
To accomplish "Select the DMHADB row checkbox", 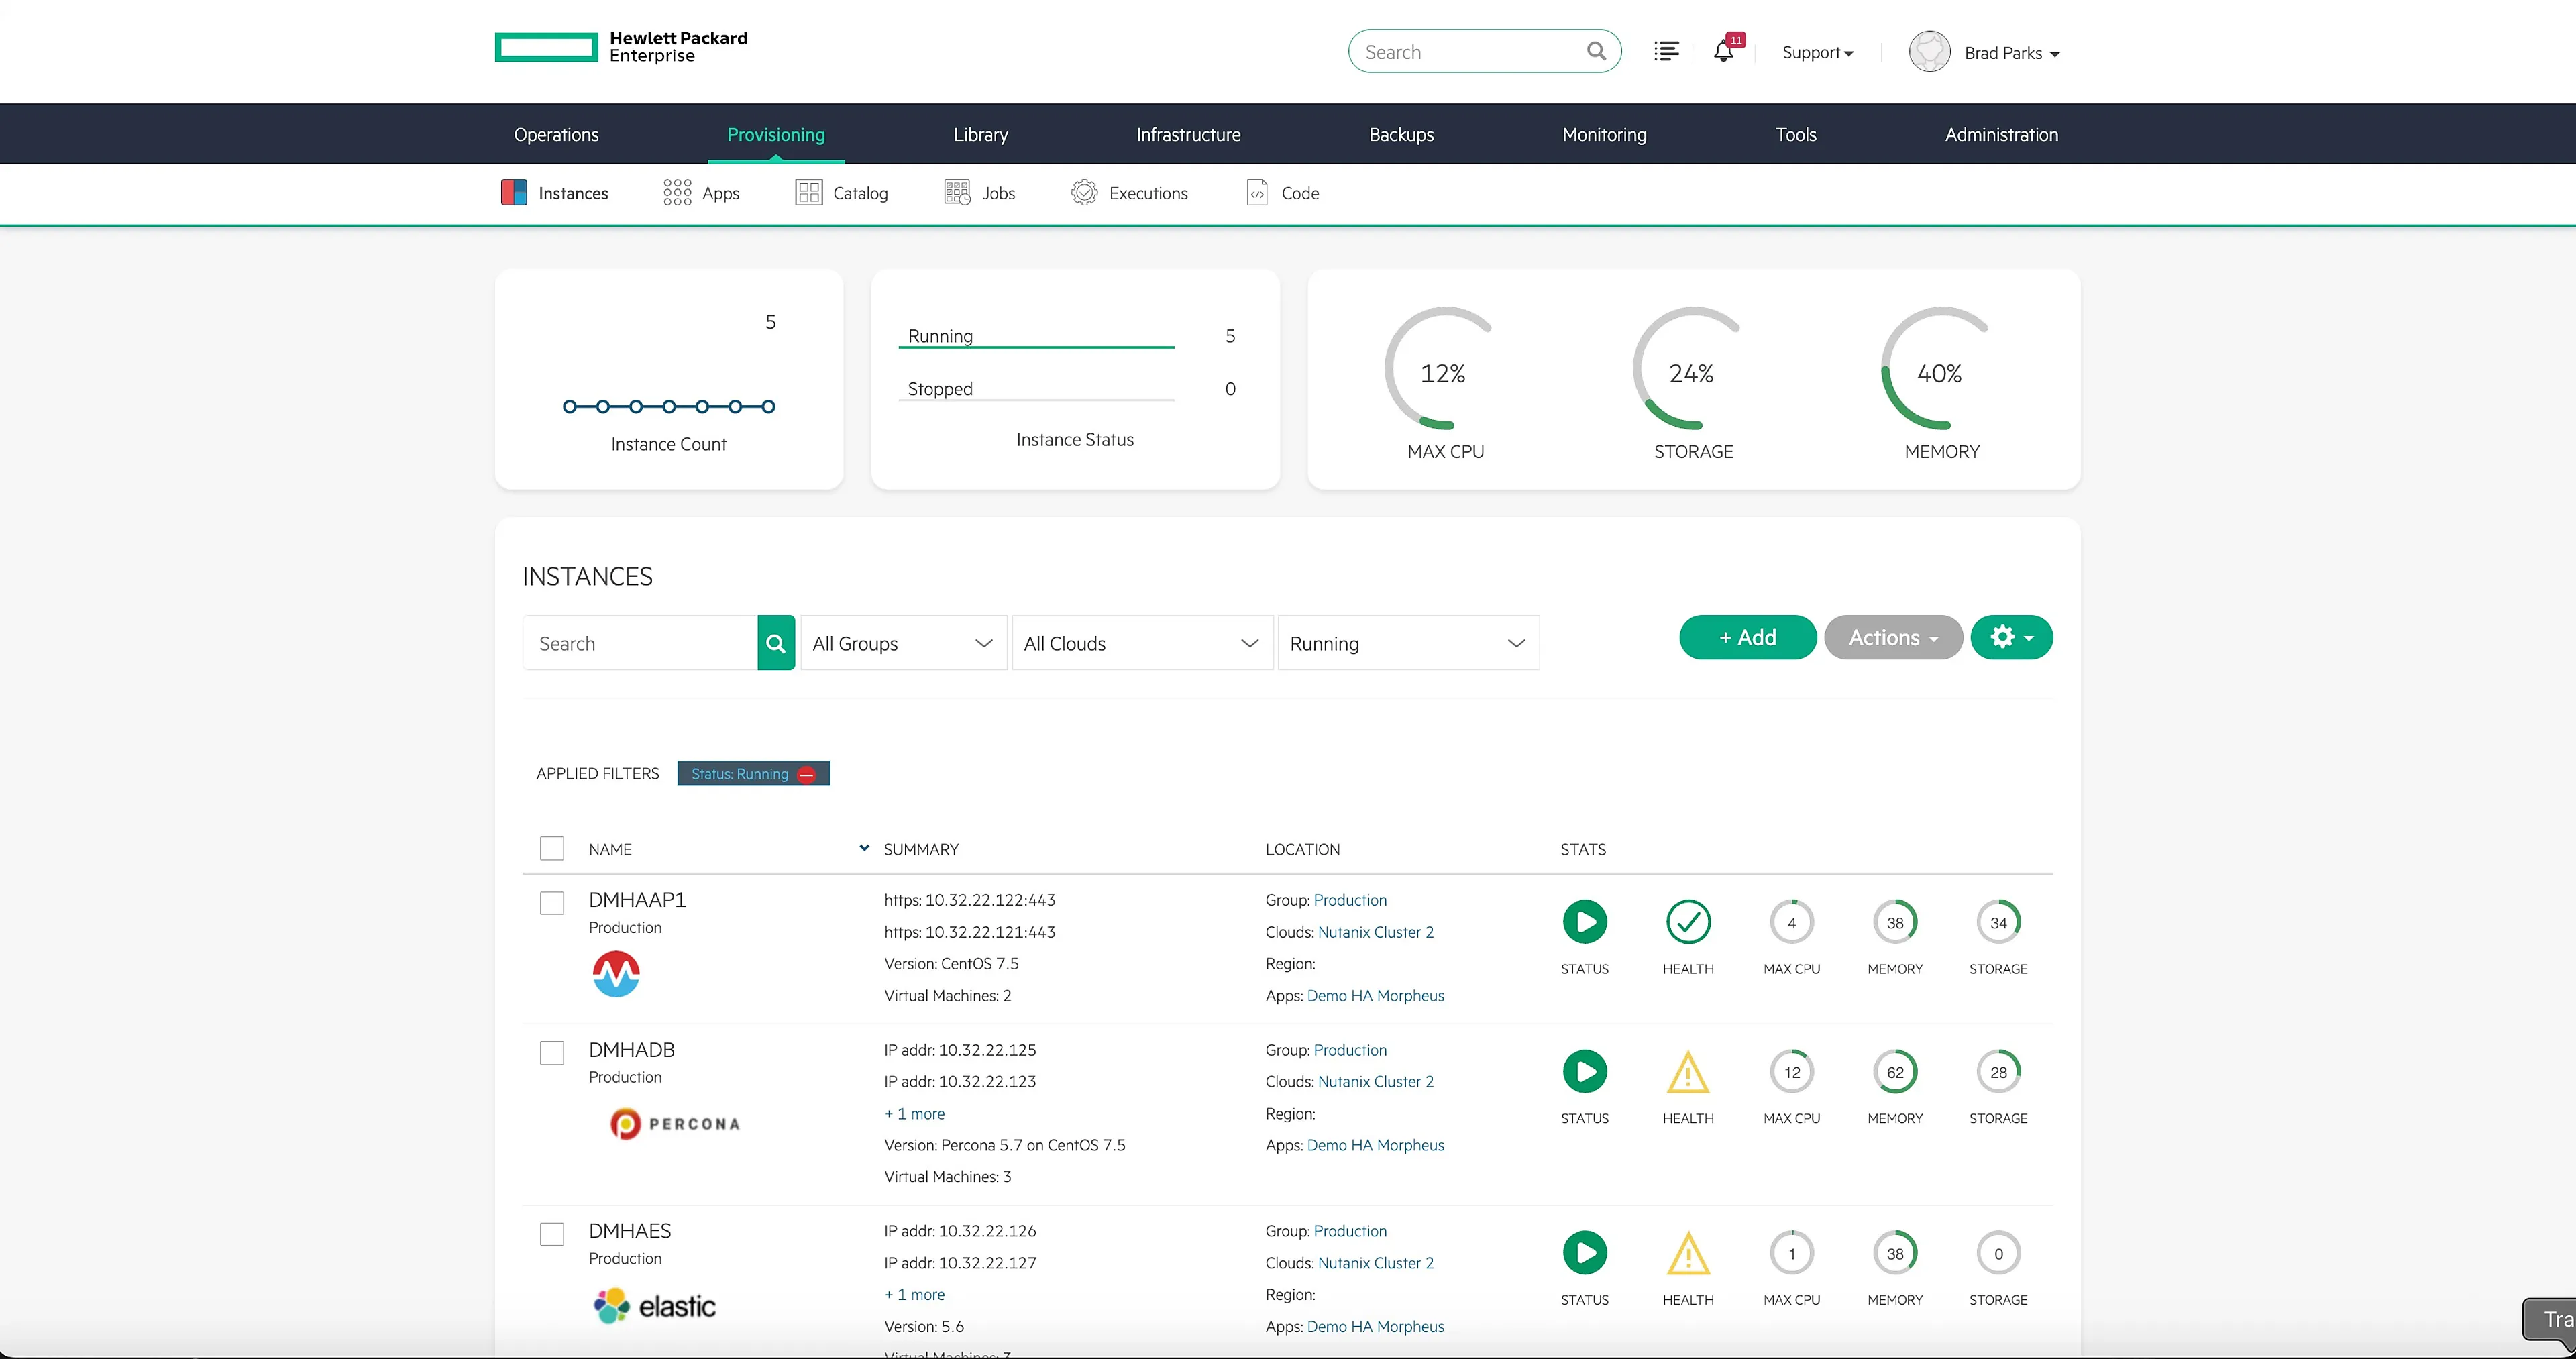I will (552, 1053).
